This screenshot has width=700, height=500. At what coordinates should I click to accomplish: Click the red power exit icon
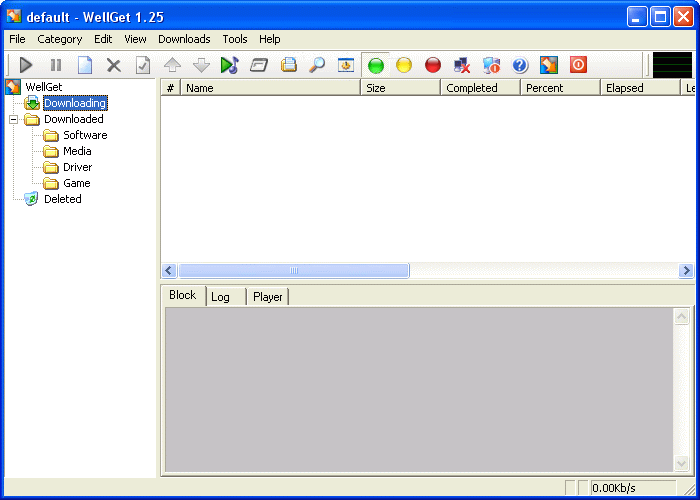pos(578,65)
